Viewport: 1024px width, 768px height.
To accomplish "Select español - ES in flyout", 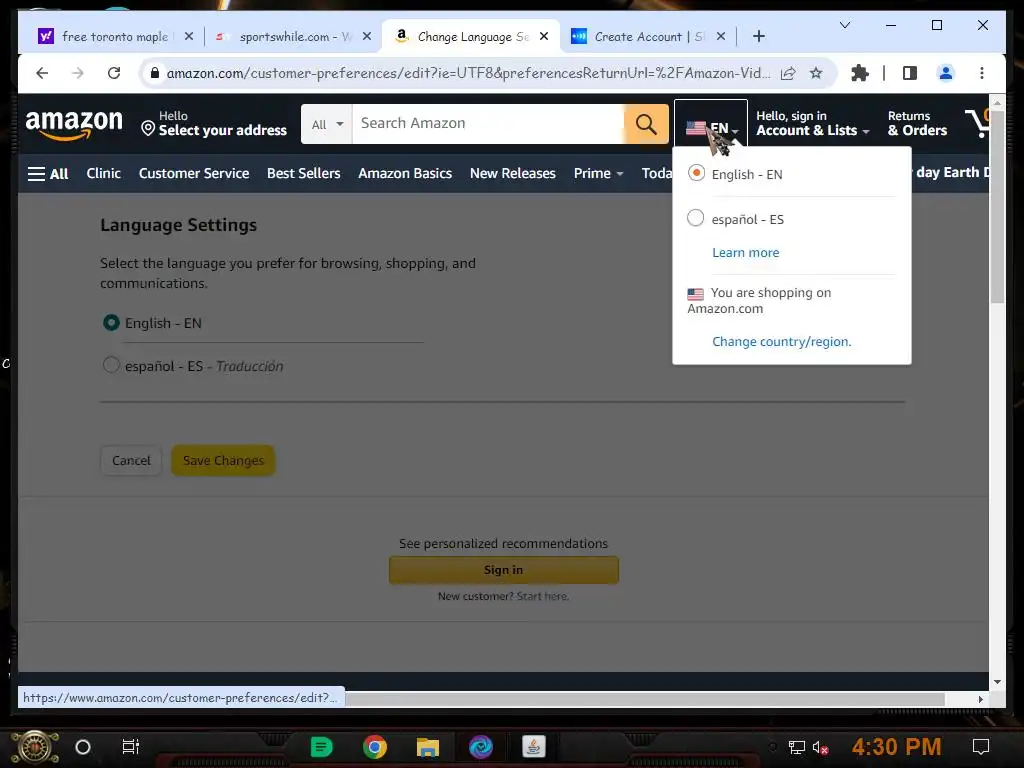I will (696, 217).
